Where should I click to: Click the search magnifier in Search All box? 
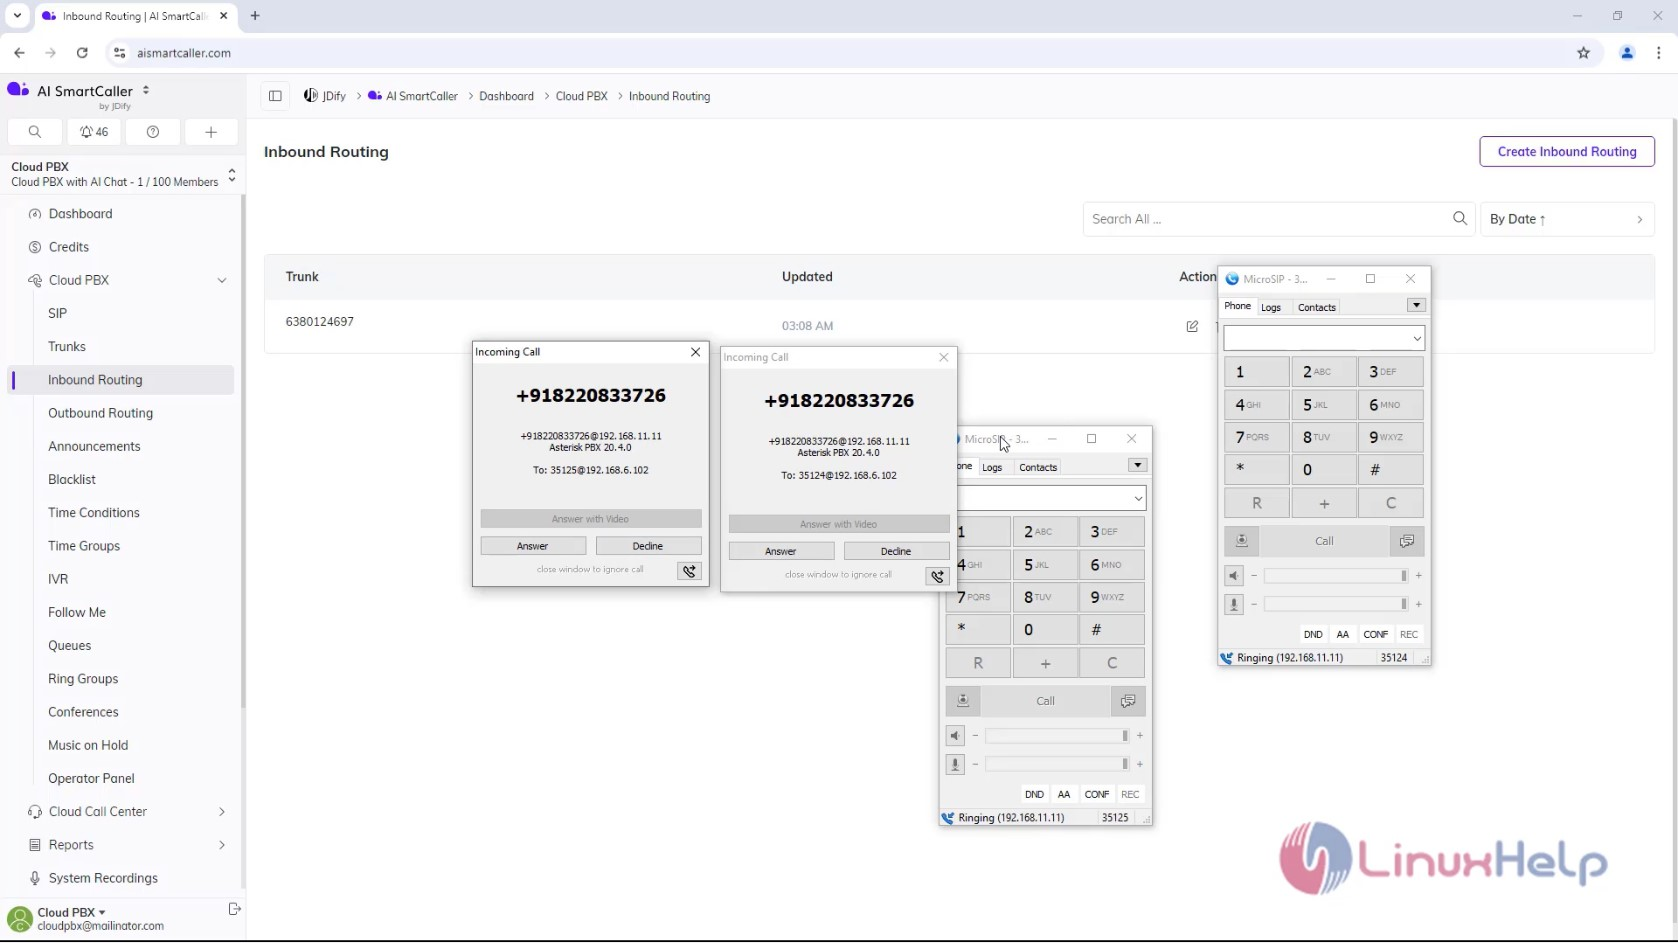tap(1460, 219)
